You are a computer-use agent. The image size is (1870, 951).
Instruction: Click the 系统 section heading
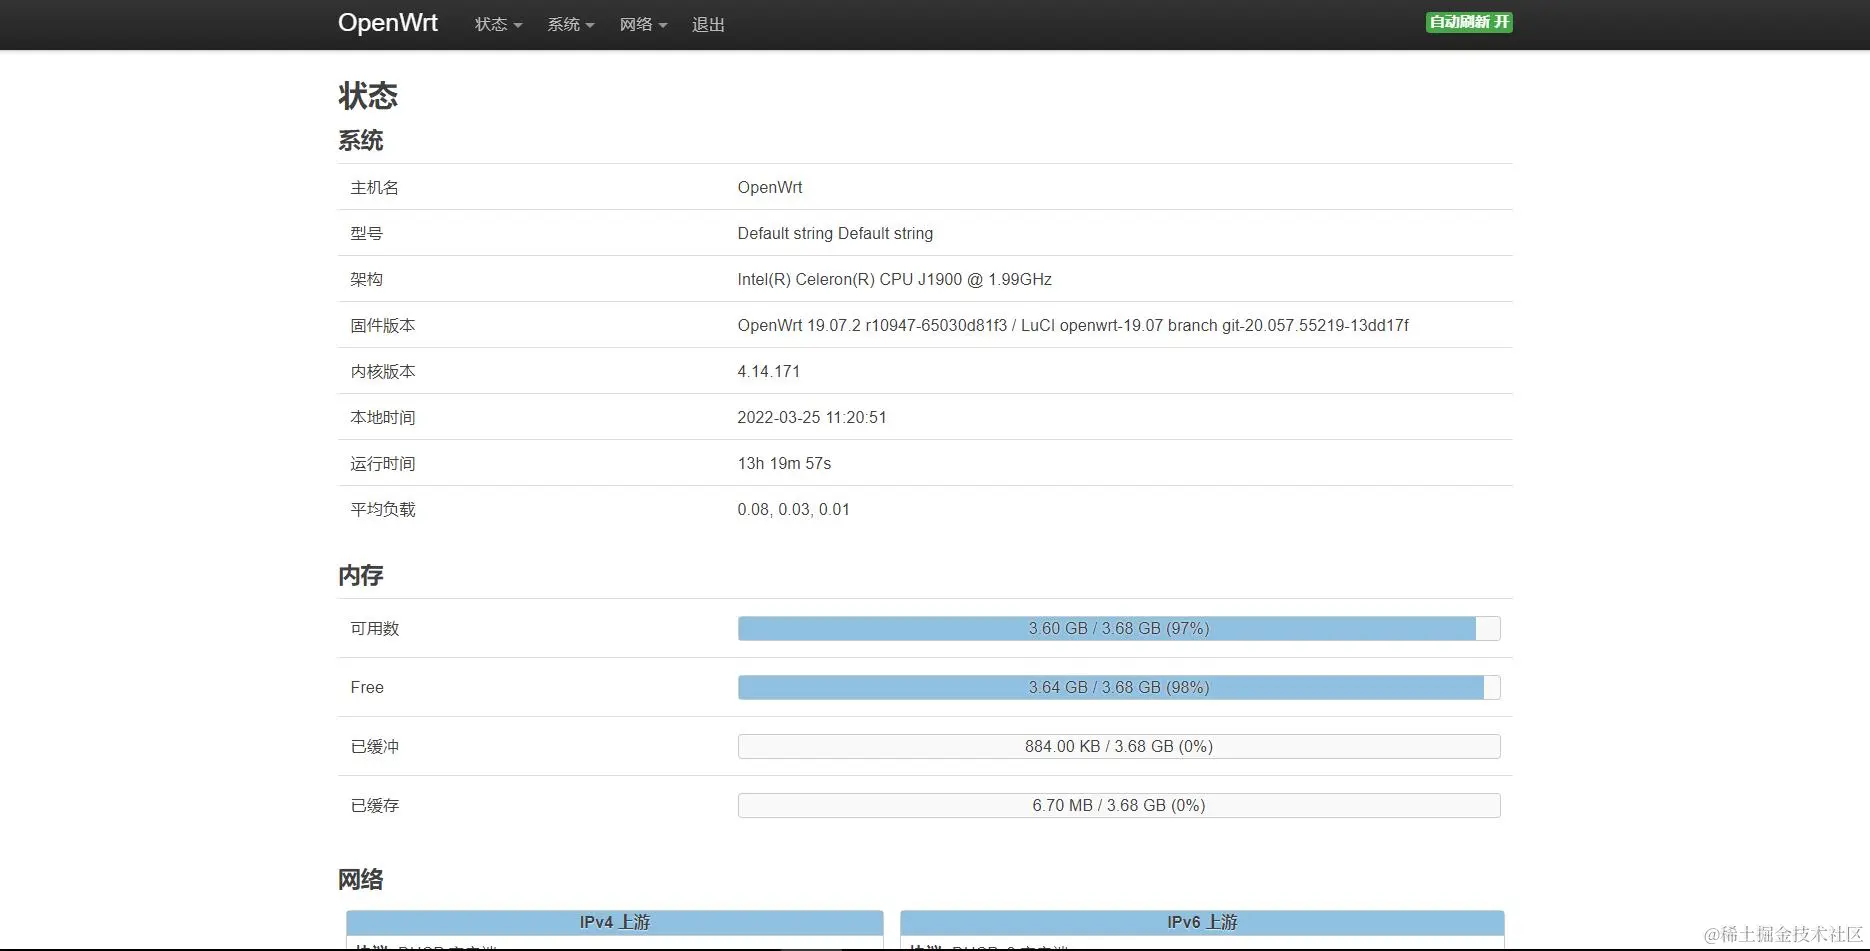pos(360,140)
